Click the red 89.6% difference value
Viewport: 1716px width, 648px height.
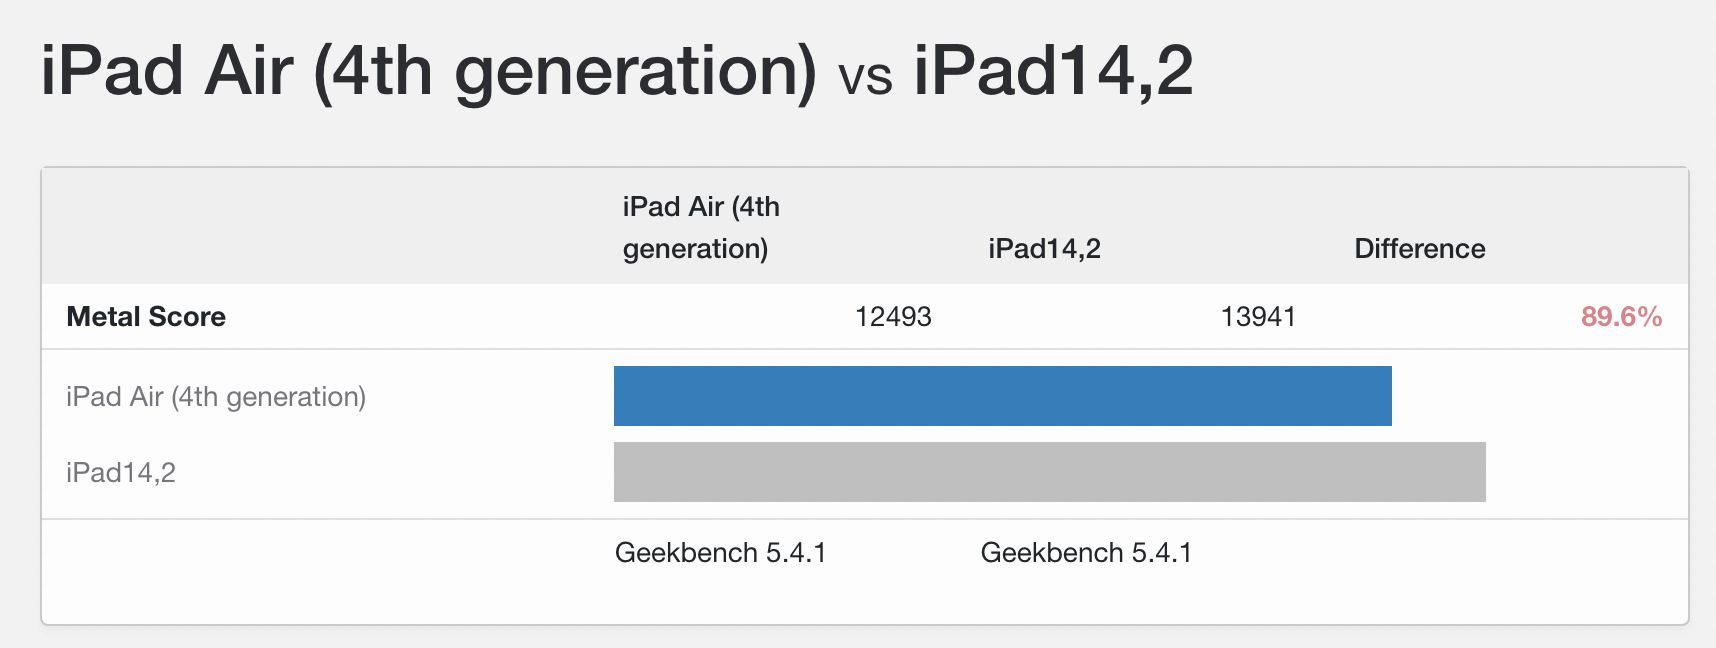click(1621, 317)
